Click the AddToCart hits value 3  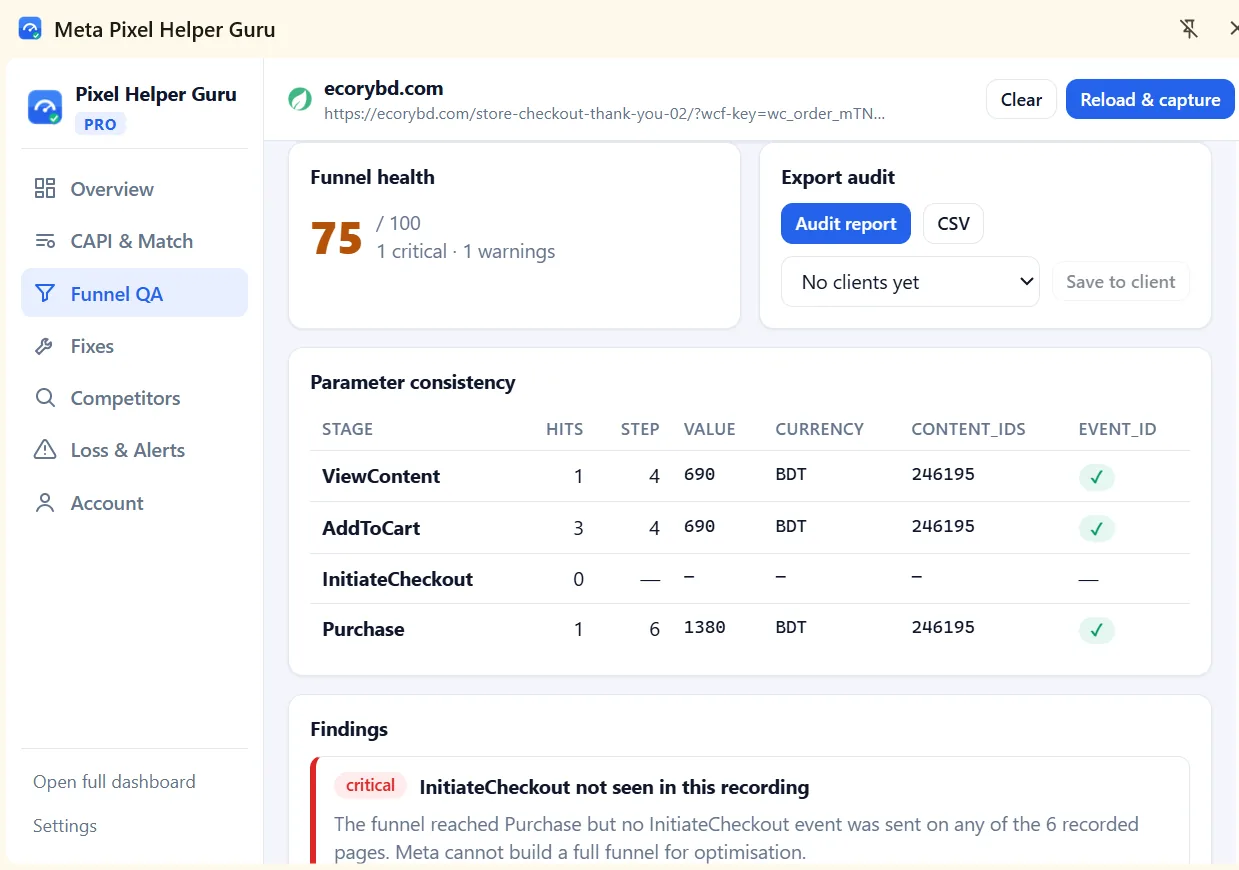[578, 528]
